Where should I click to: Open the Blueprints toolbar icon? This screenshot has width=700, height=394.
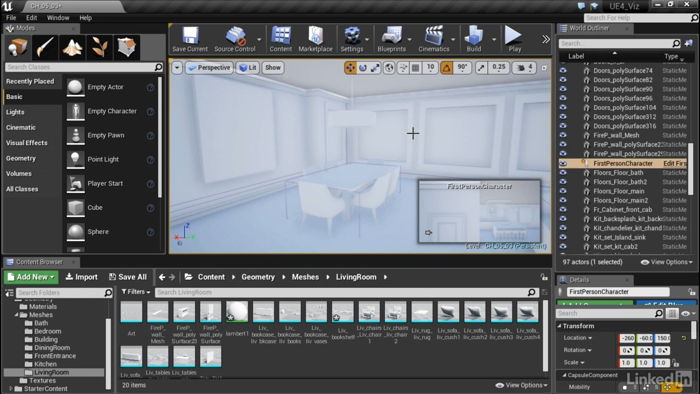point(392,39)
